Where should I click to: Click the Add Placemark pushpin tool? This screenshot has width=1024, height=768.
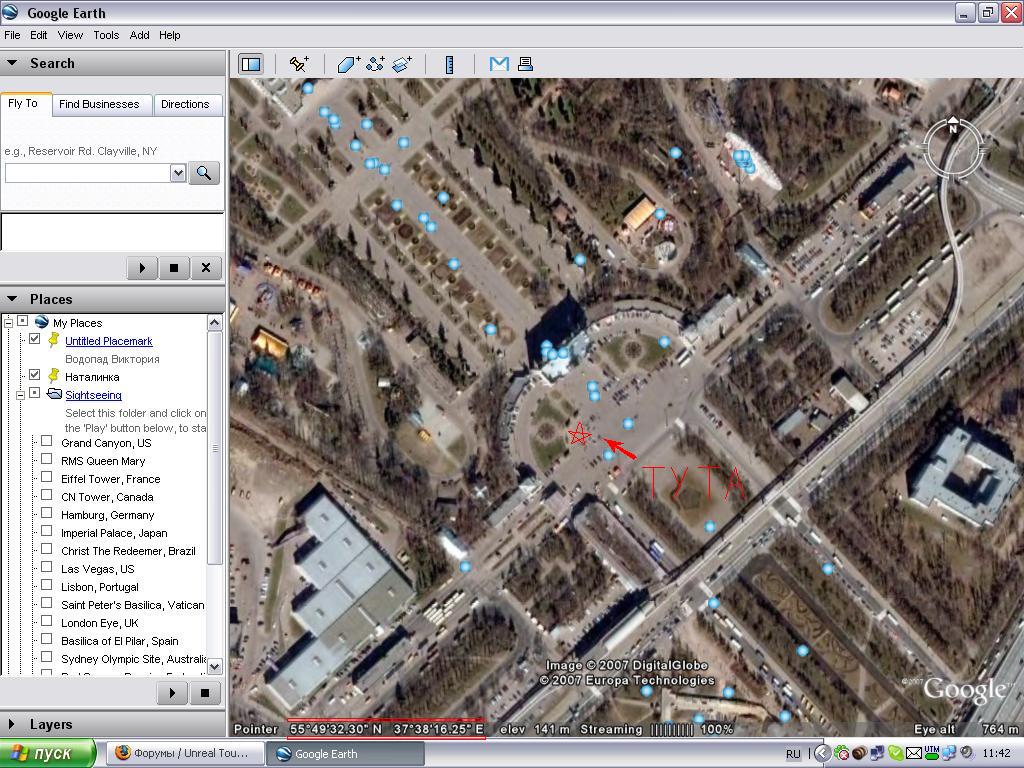(x=299, y=64)
